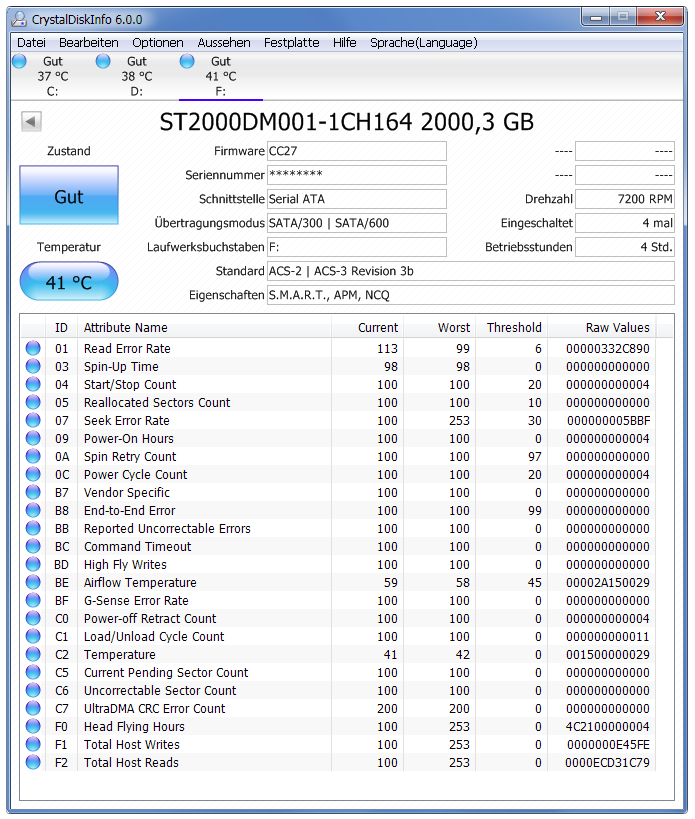Open the Sprache(Language) menu
The width and height of the screenshot is (695, 819).
(423, 42)
